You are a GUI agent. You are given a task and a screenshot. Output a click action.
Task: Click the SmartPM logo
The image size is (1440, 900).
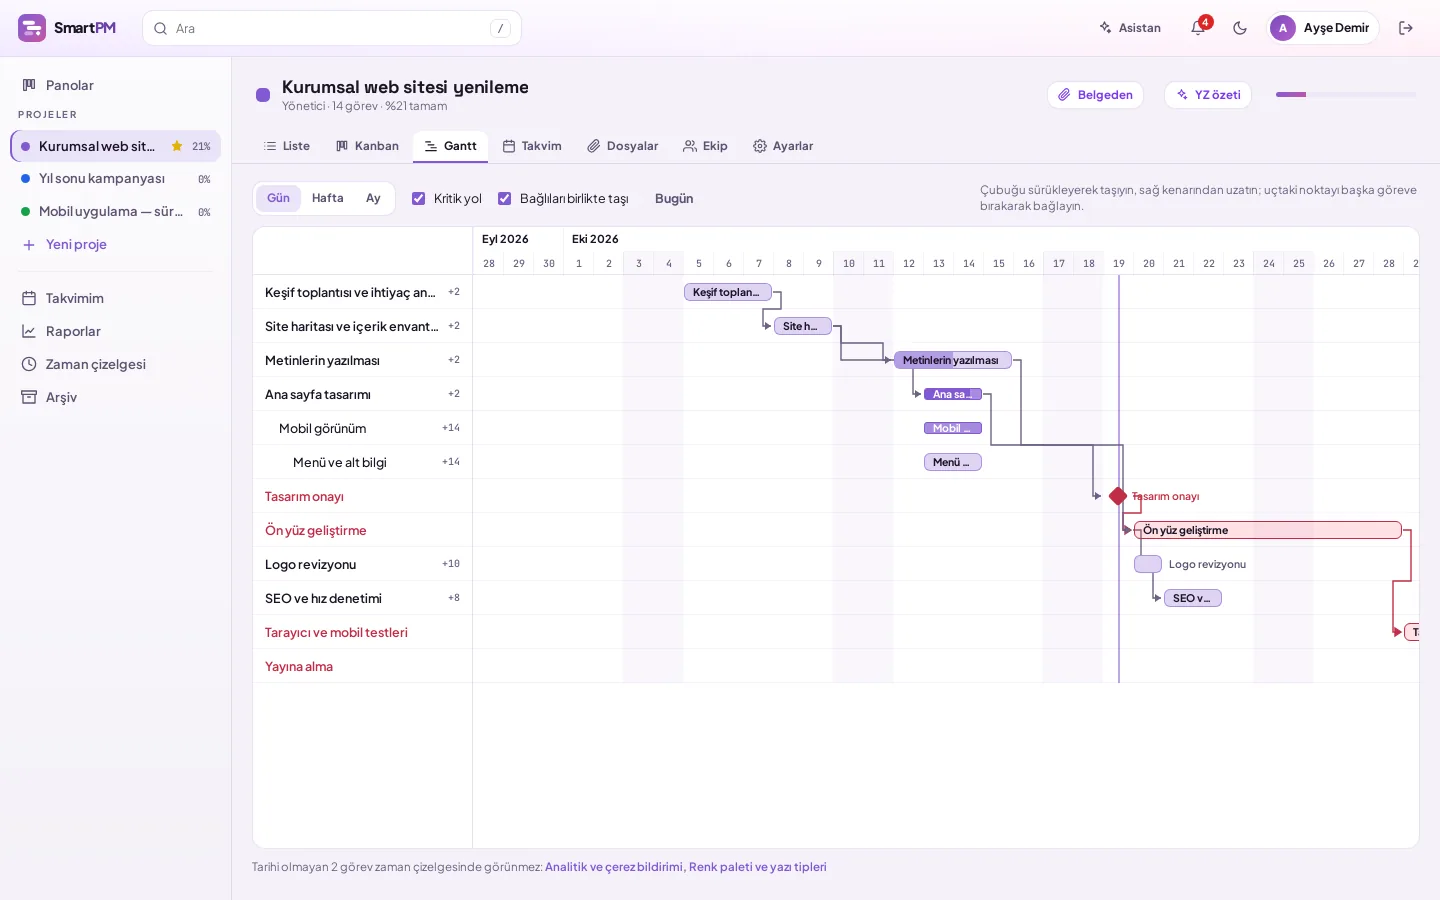pos(67,28)
